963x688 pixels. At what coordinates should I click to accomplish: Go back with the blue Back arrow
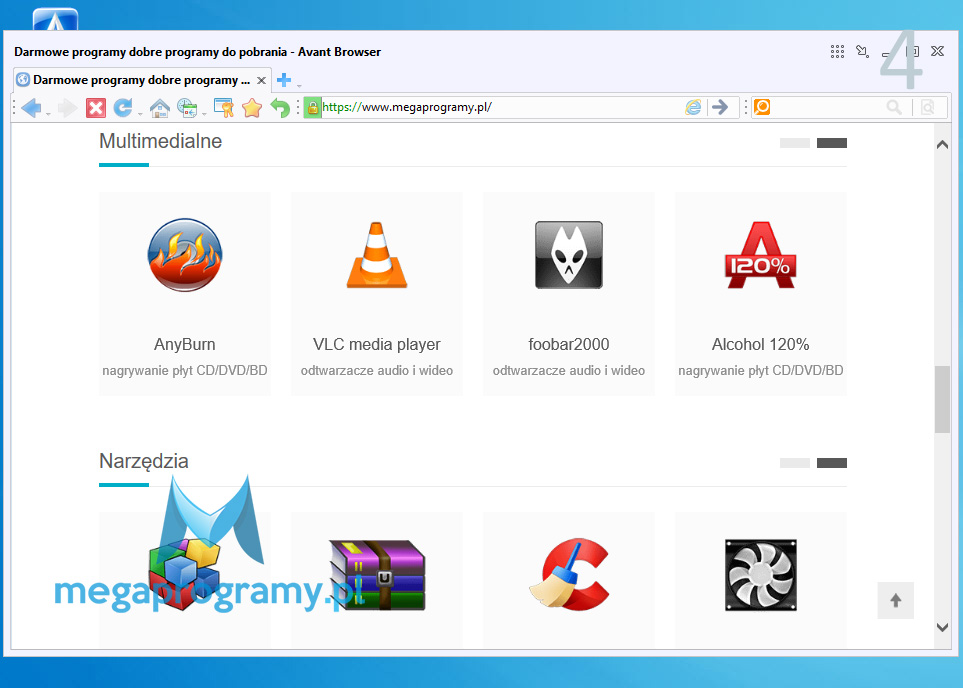(31, 108)
